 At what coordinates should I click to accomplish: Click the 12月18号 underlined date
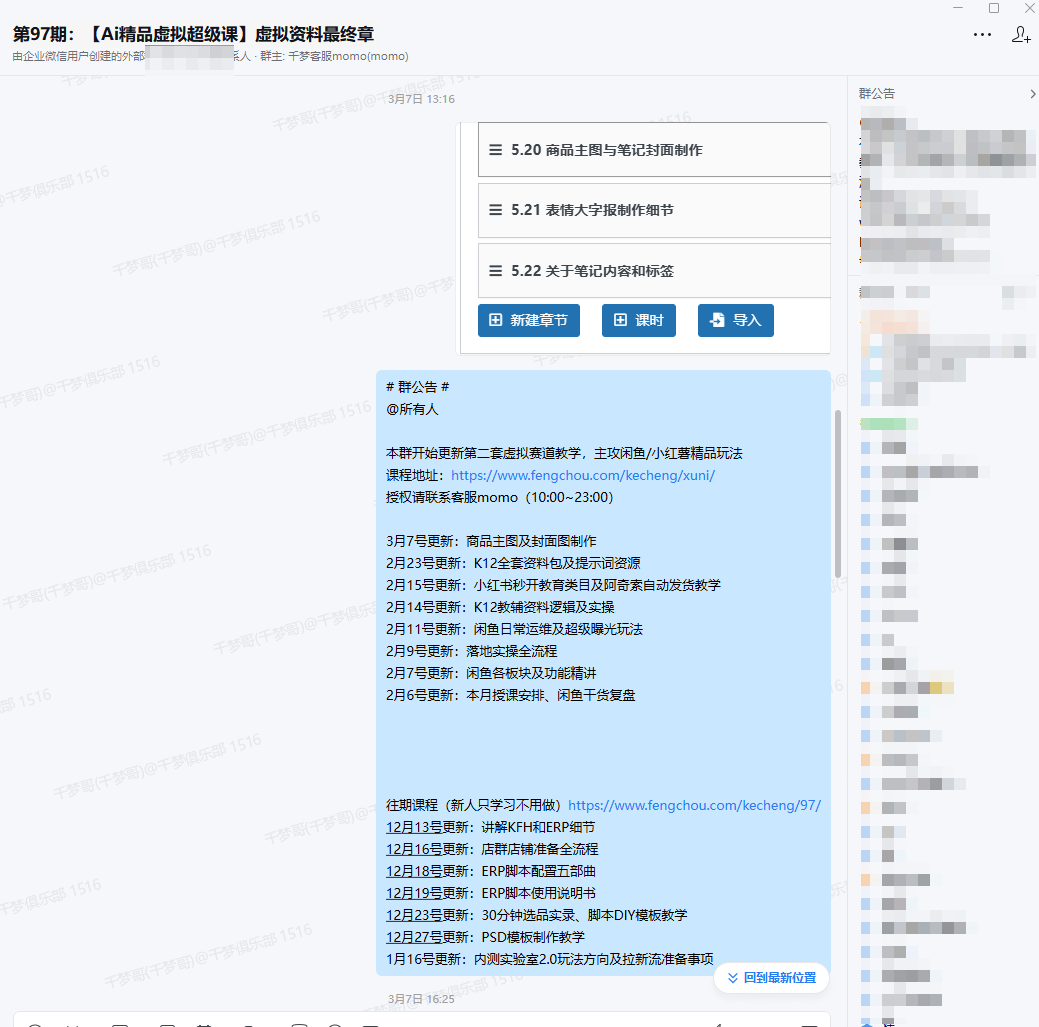pyautogui.click(x=414, y=871)
